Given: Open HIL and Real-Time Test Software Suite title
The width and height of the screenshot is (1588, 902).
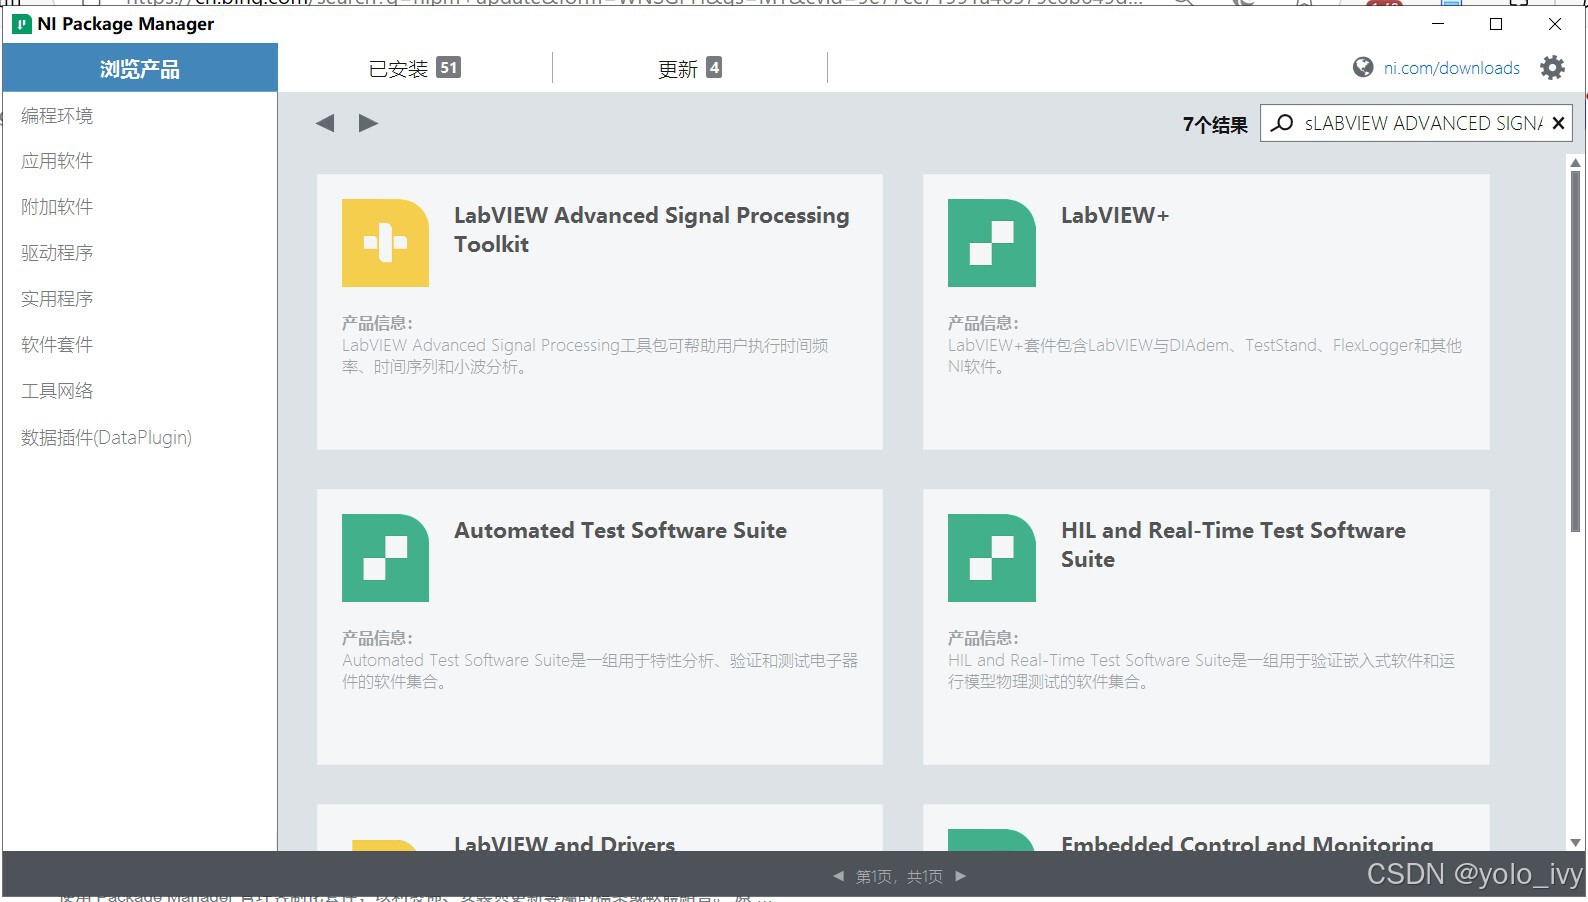Looking at the screenshot, I should click(x=1233, y=545).
